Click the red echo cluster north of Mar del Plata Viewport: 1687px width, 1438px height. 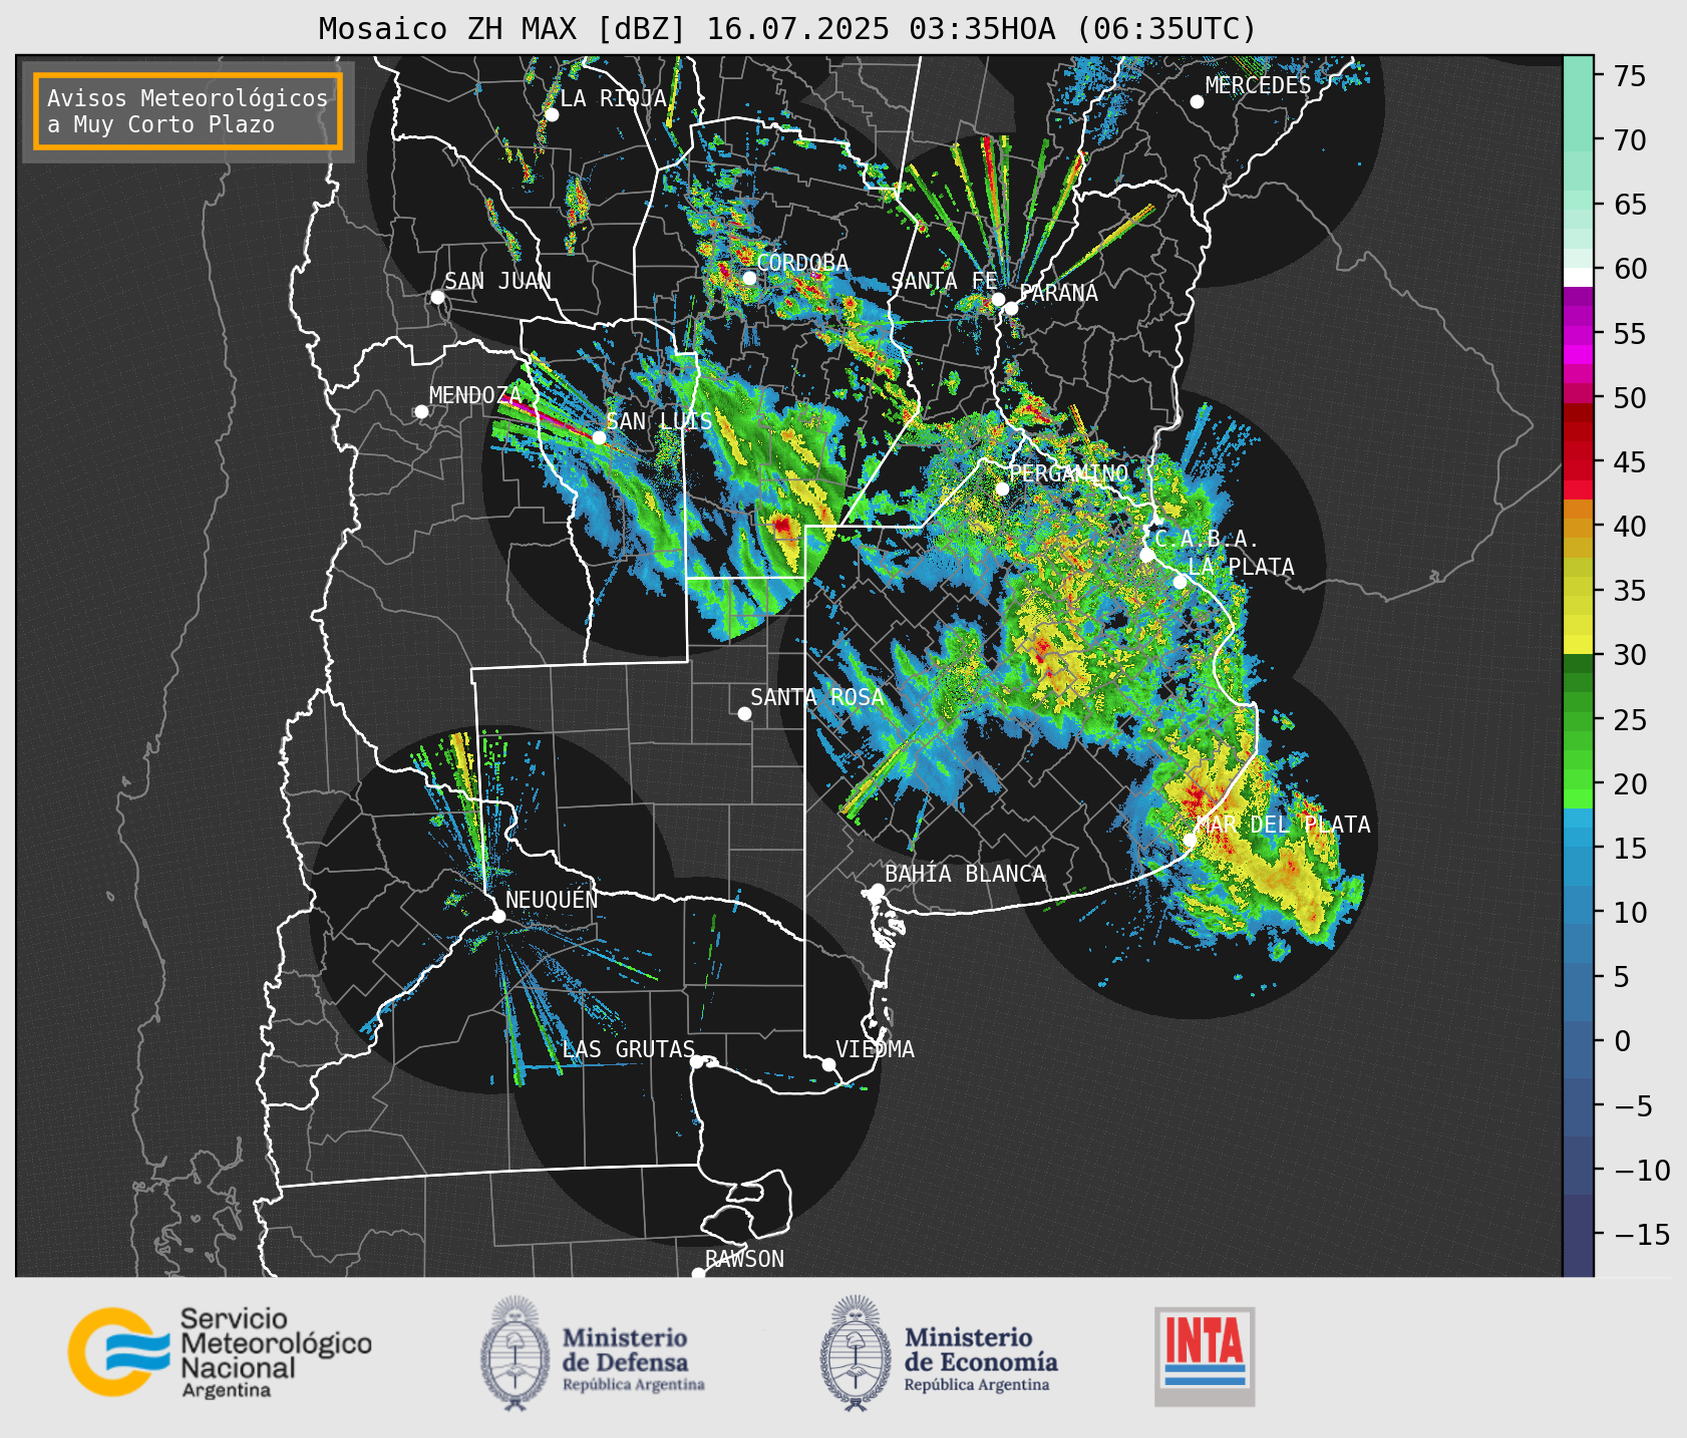pyautogui.click(x=1194, y=797)
